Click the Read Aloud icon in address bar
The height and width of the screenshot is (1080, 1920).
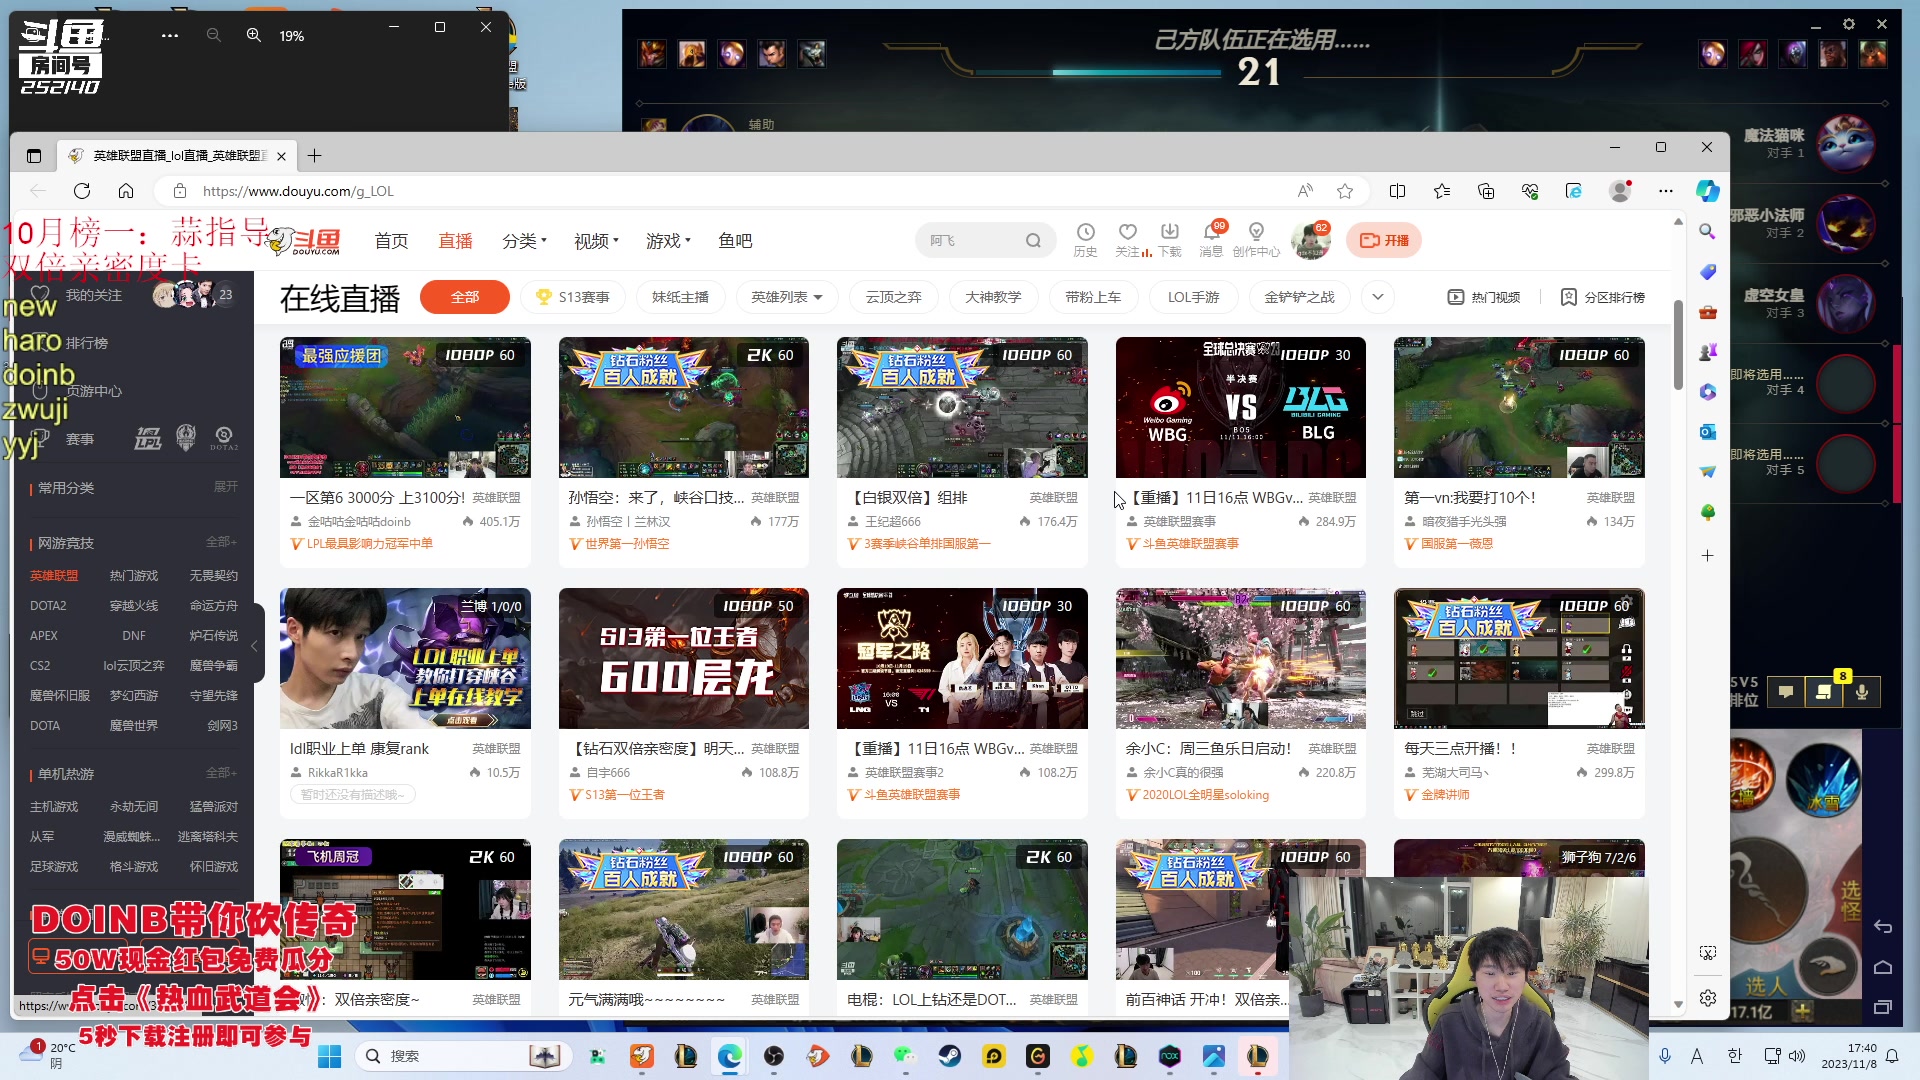[x=1305, y=191]
